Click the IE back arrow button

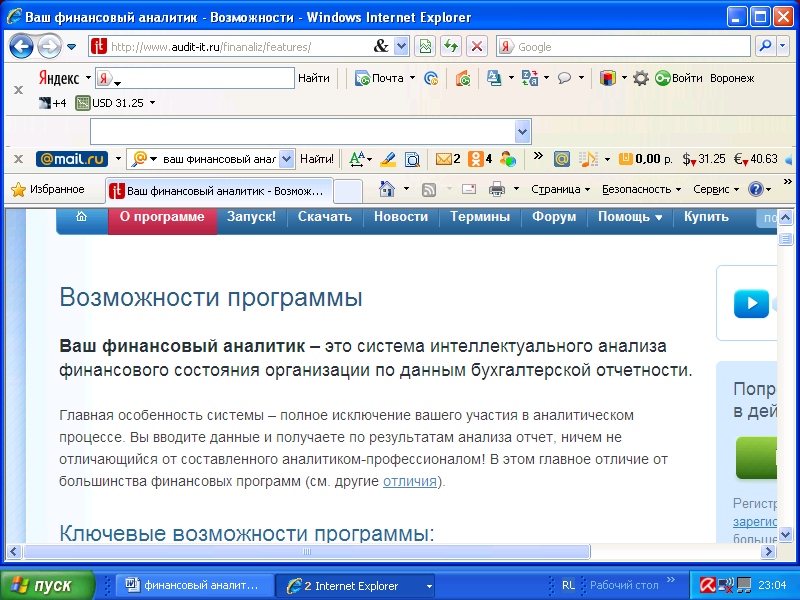coord(21,47)
